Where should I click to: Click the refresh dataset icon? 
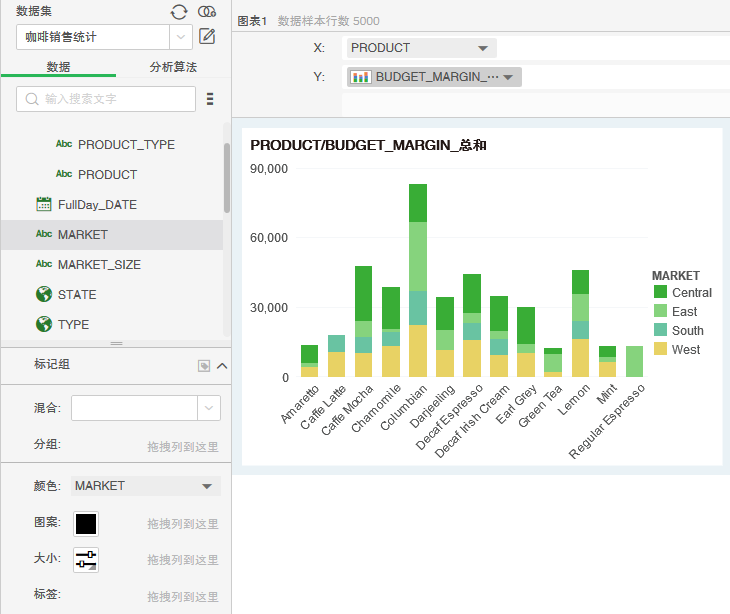[179, 12]
